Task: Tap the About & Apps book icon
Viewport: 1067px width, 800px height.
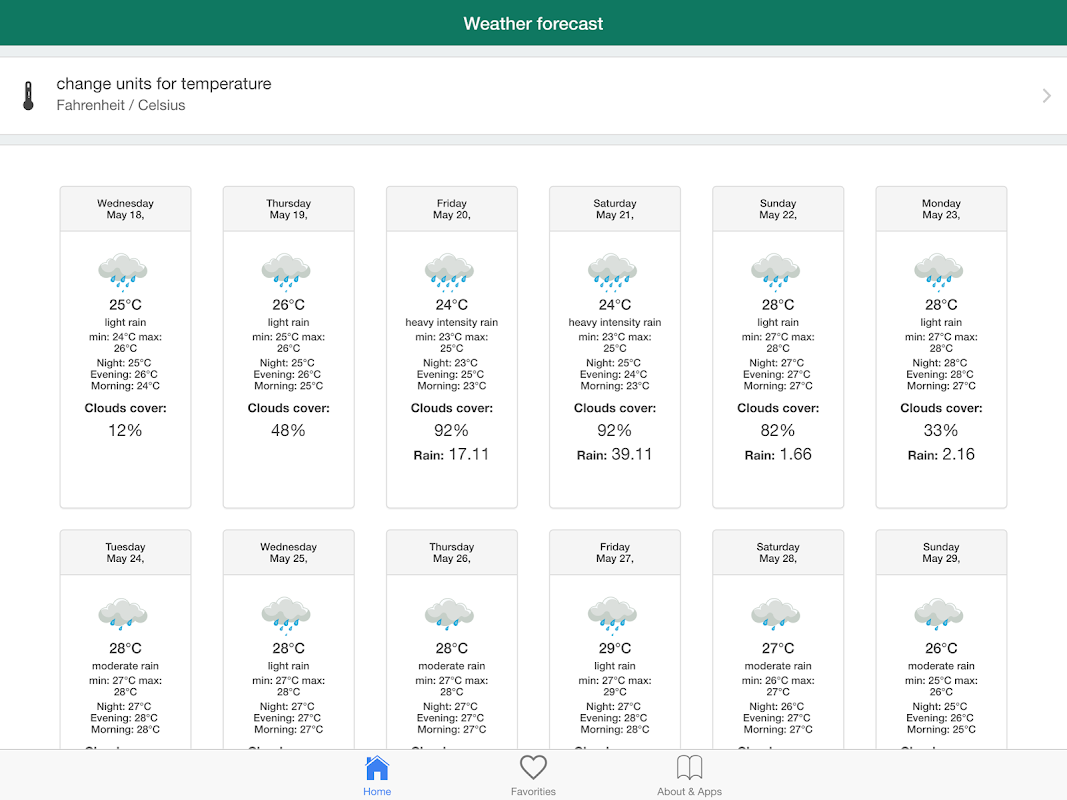Action: point(689,767)
